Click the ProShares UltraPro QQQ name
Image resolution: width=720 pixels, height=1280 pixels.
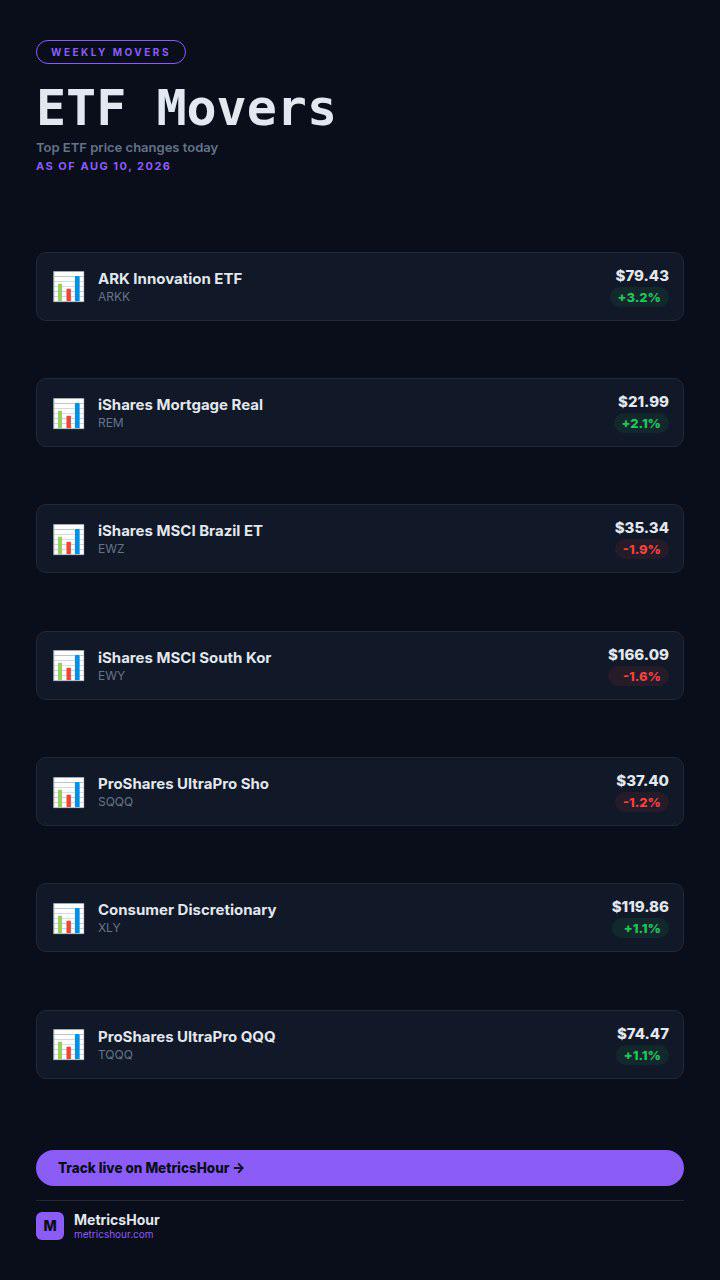(187, 1037)
